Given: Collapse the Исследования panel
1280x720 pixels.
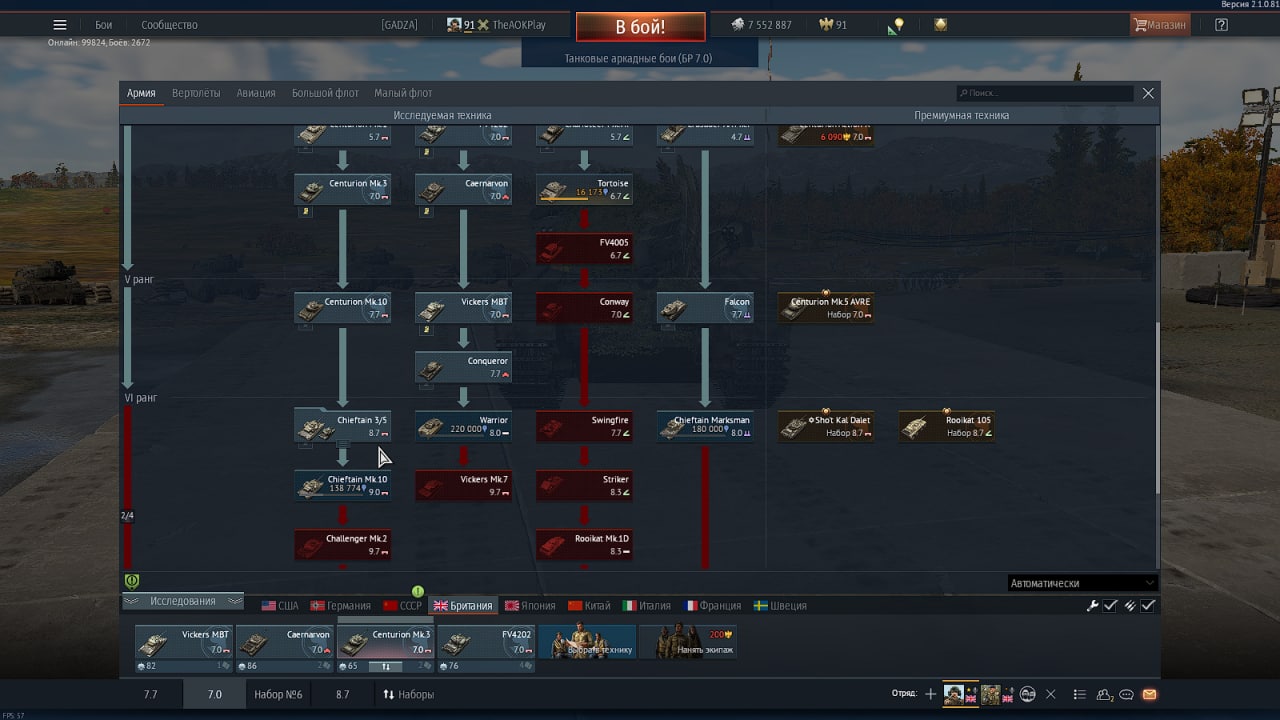Looking at the screenshot, I should click(x=183, y=601).
